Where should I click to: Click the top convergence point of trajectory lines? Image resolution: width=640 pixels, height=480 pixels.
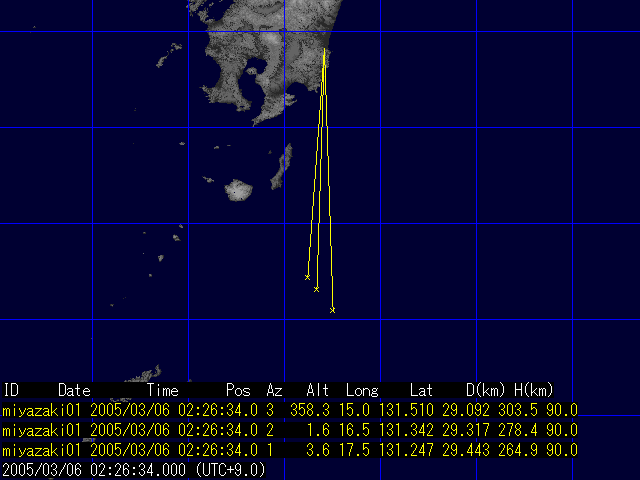tap(326, 50)
